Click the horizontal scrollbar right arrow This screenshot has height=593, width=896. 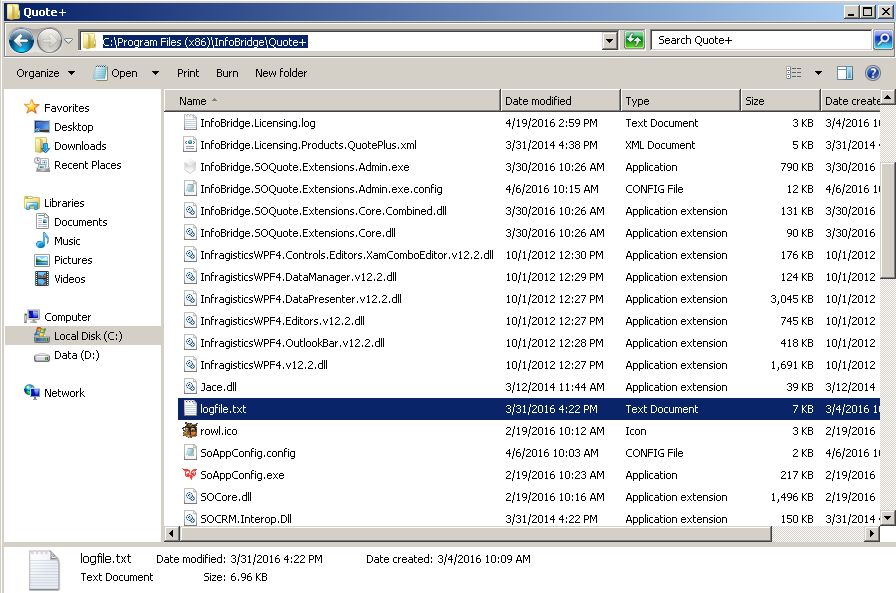[x=871, y=534]
